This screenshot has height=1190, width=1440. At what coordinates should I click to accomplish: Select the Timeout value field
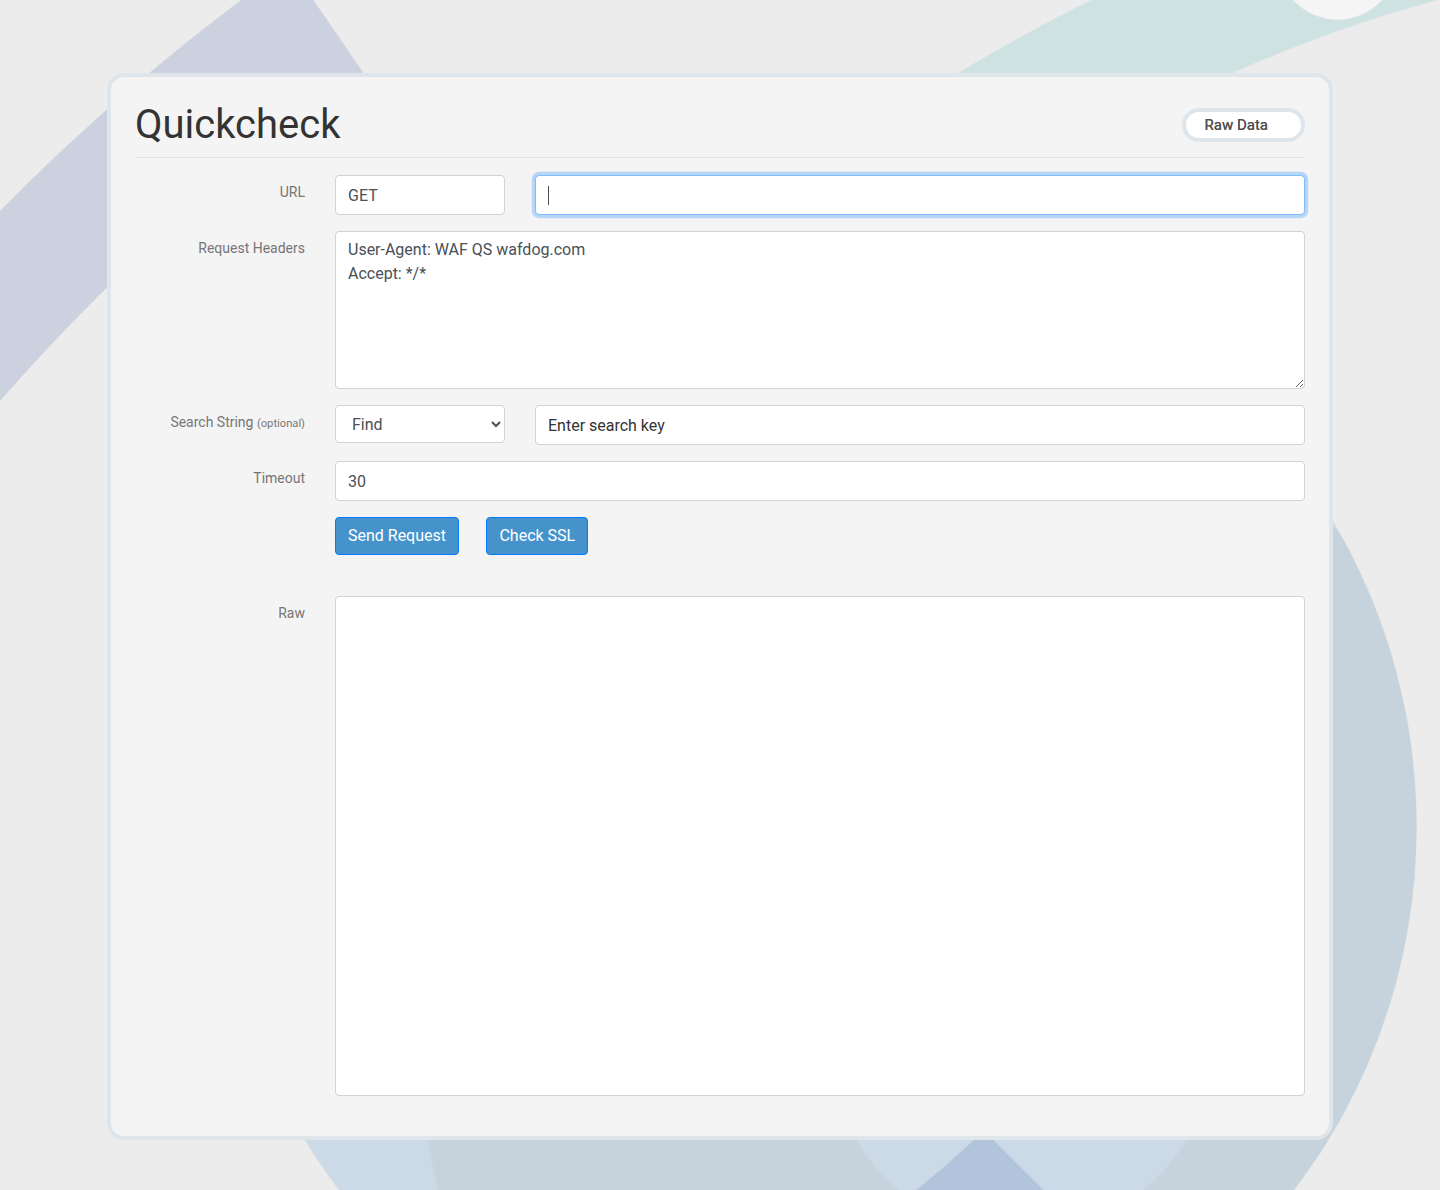pos(819,481)
